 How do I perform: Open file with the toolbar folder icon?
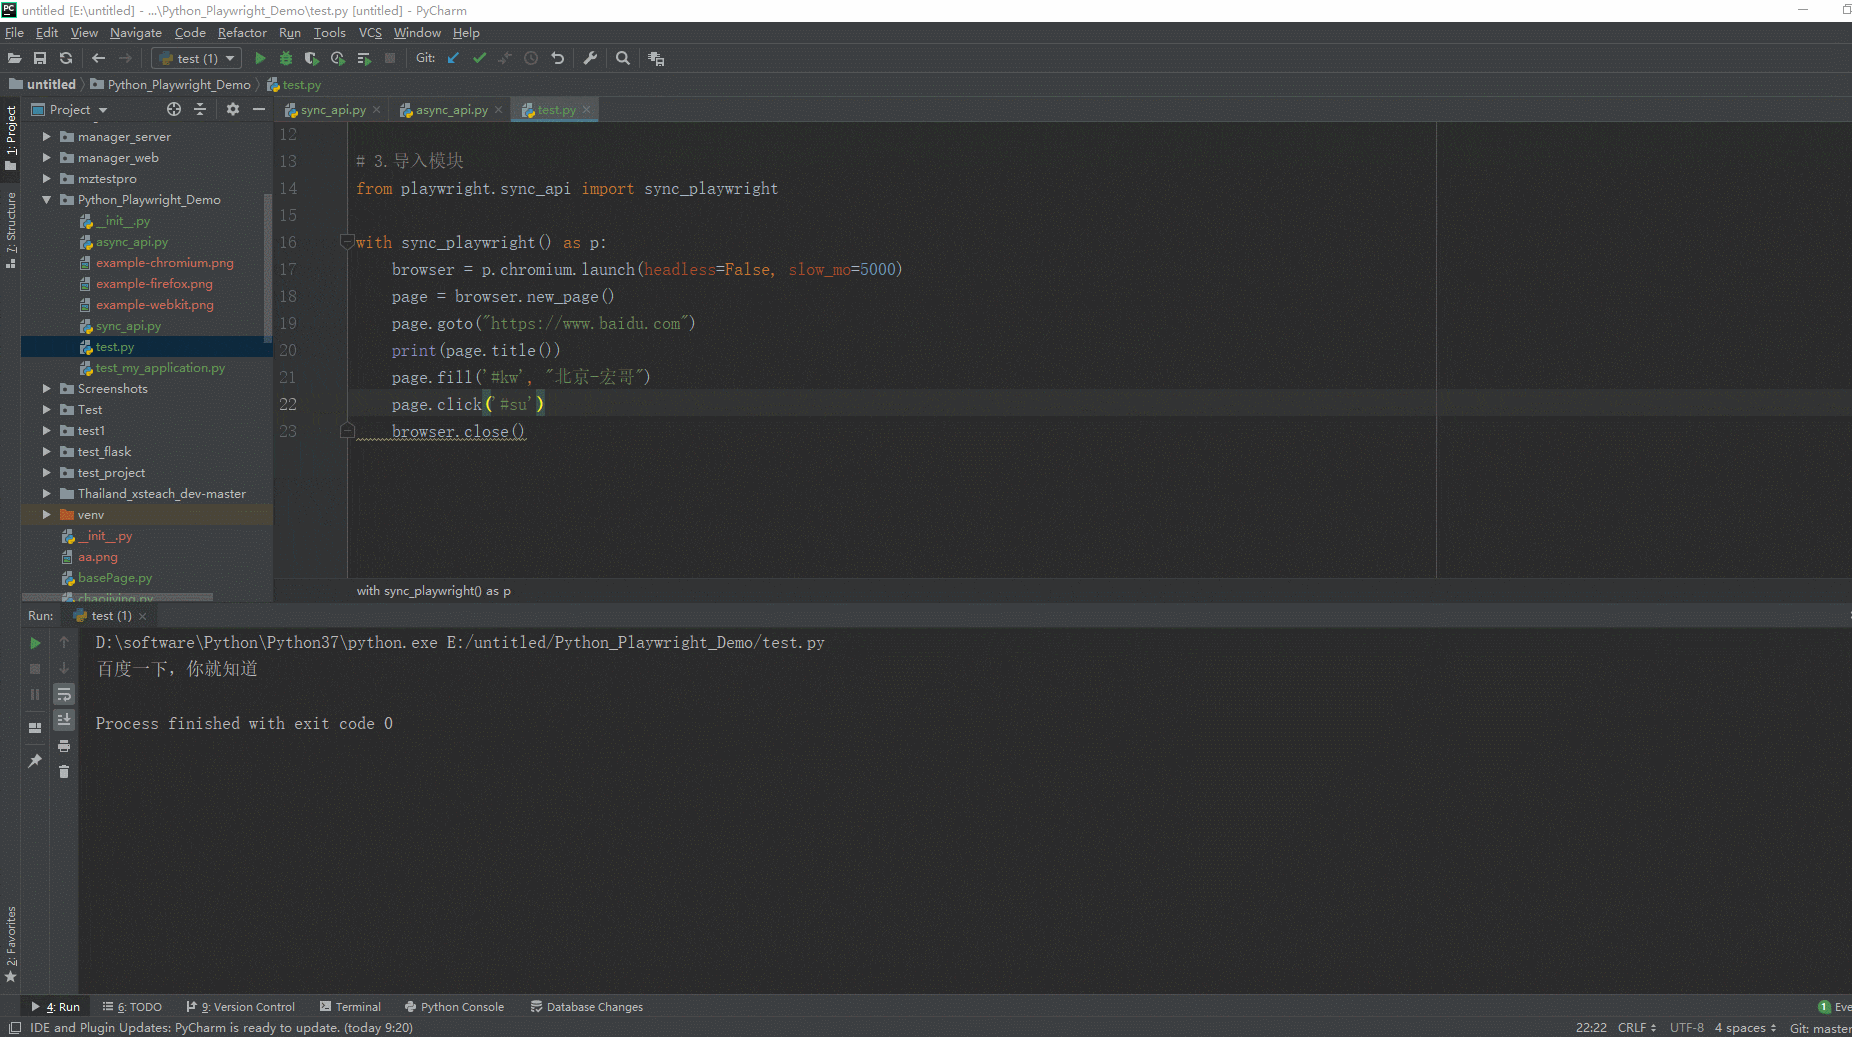coord(14,58)
